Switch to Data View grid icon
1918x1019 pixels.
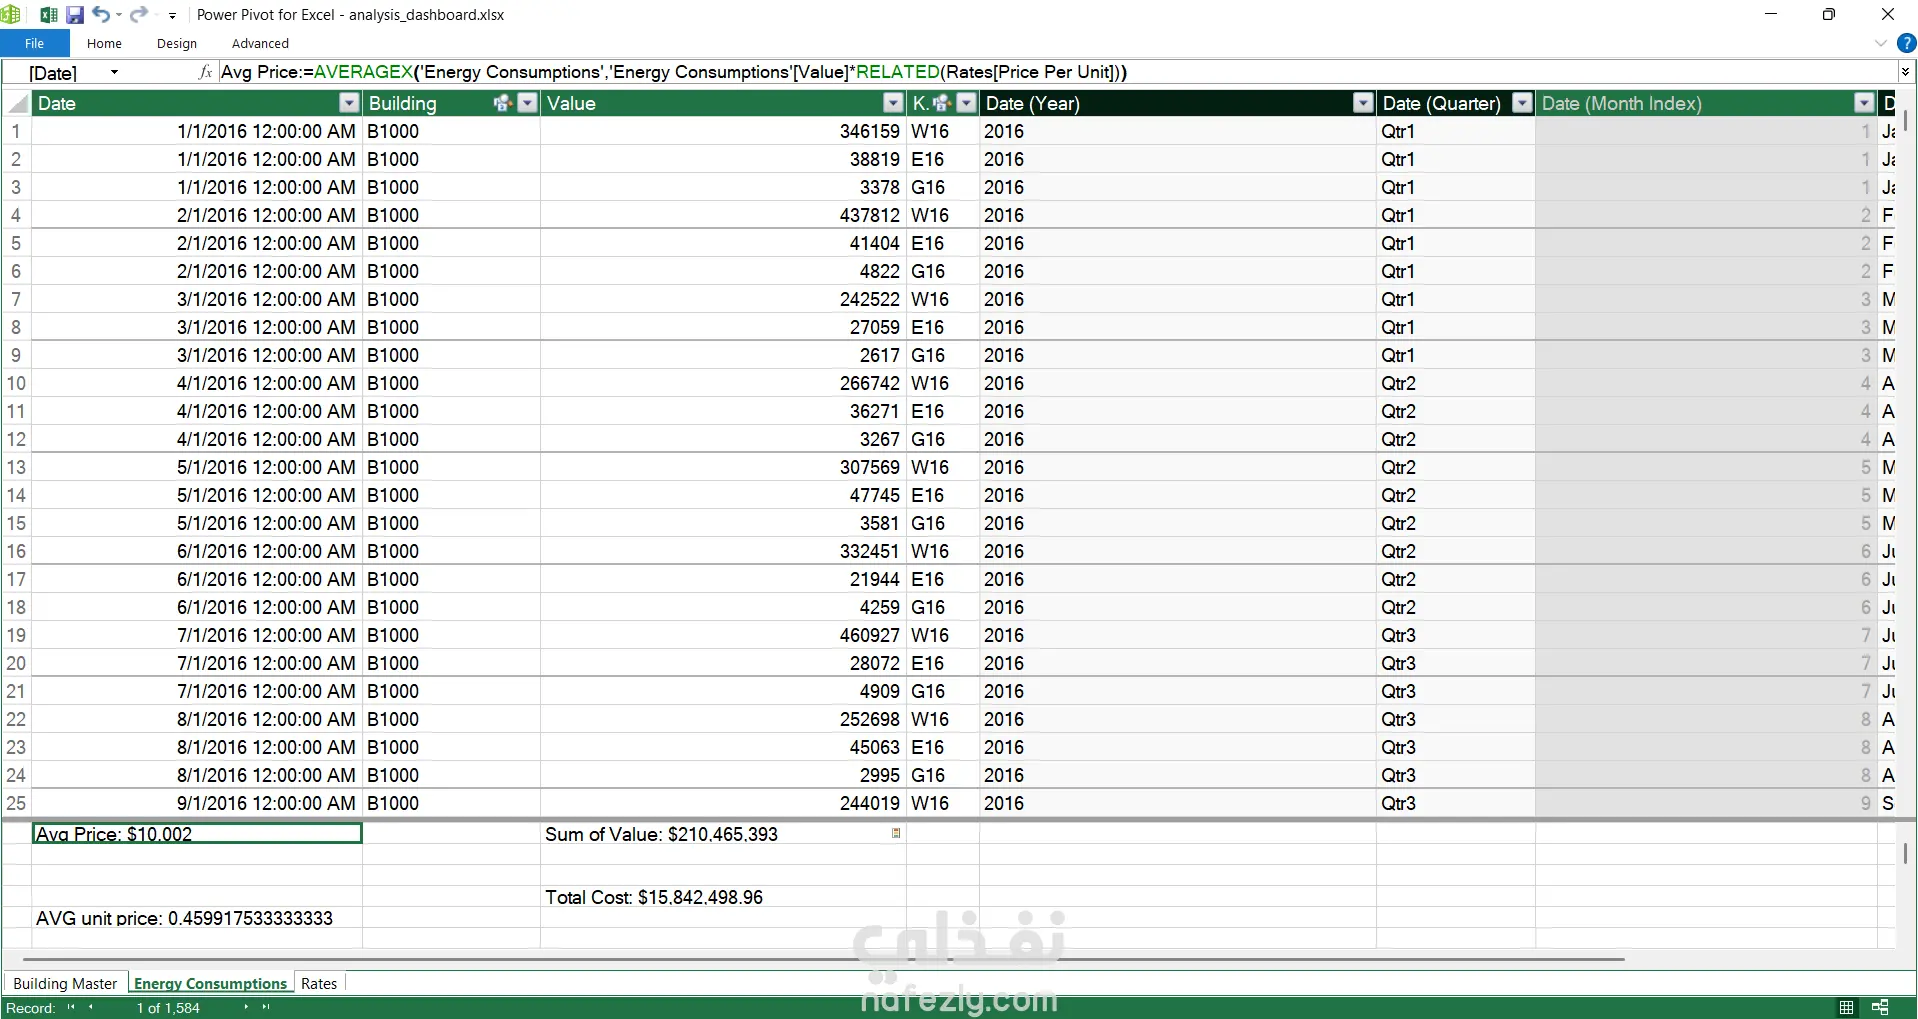coord(1846,1007)
